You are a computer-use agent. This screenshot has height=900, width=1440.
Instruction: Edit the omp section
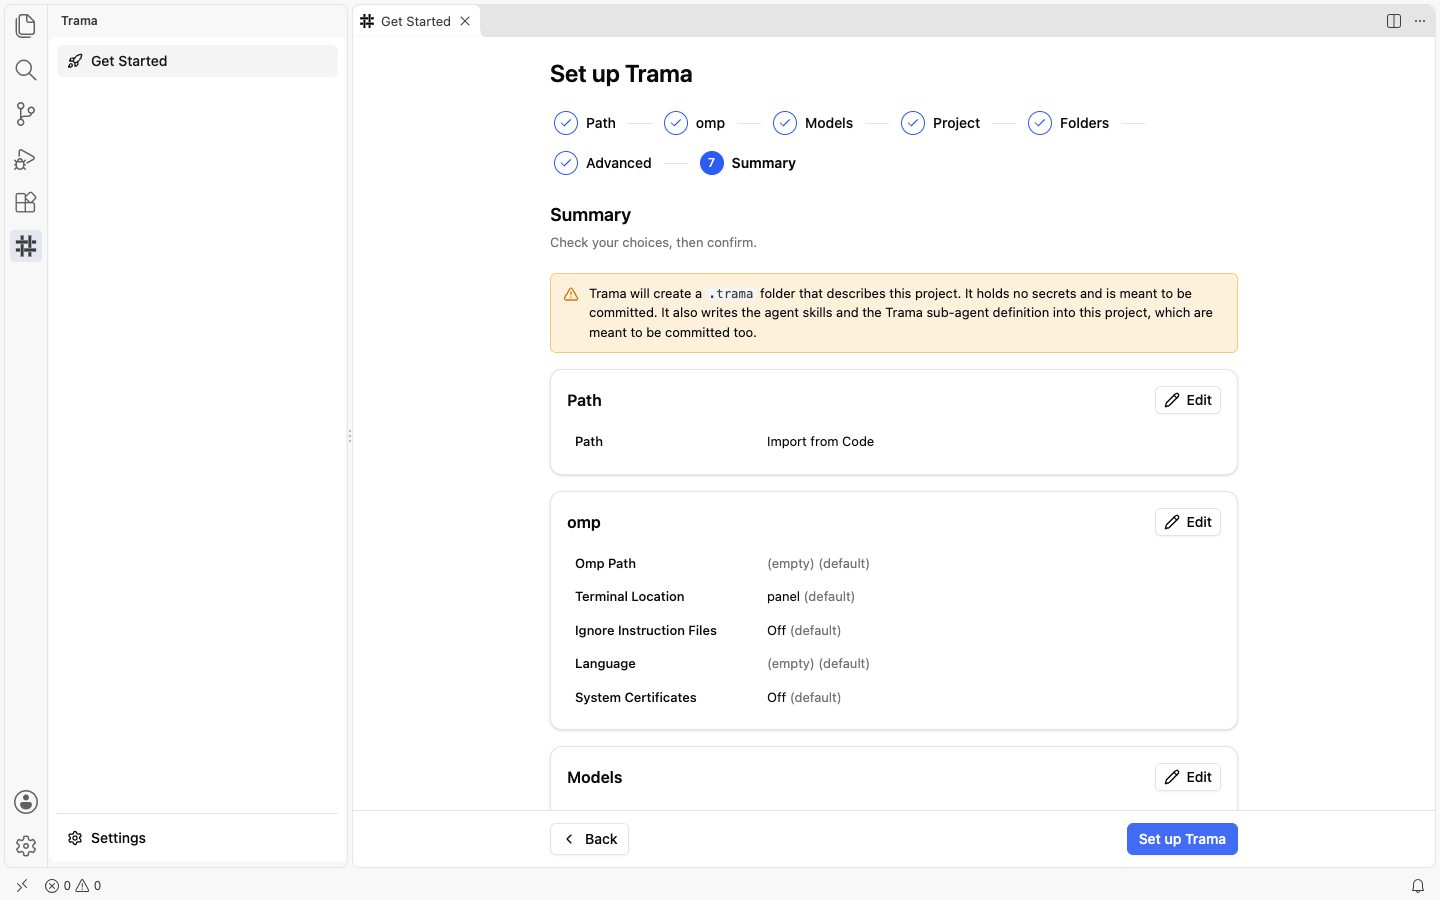click(1188, 522)
